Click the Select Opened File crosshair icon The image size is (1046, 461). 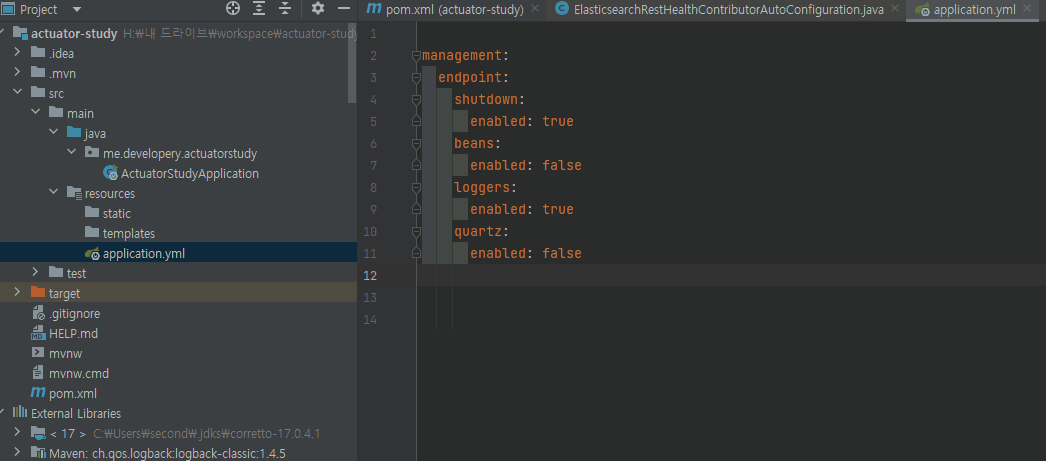233,9
